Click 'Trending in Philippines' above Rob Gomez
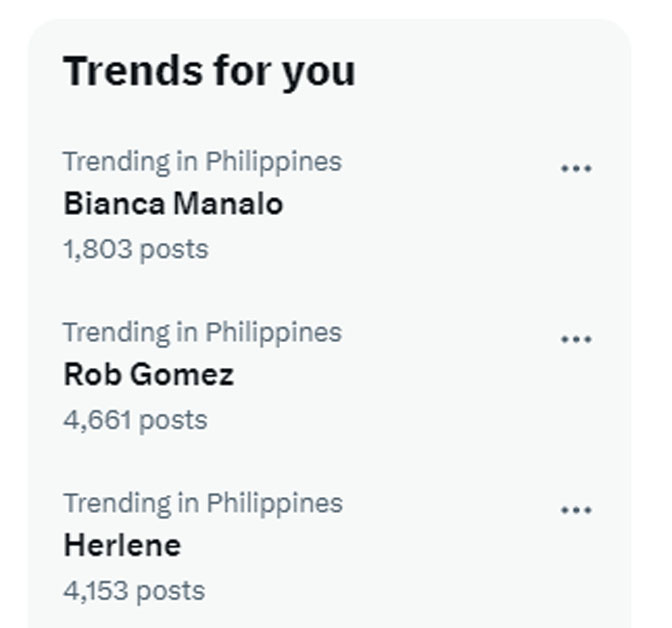The width and height of the screenshot is (672, 628). pos(202,332)
